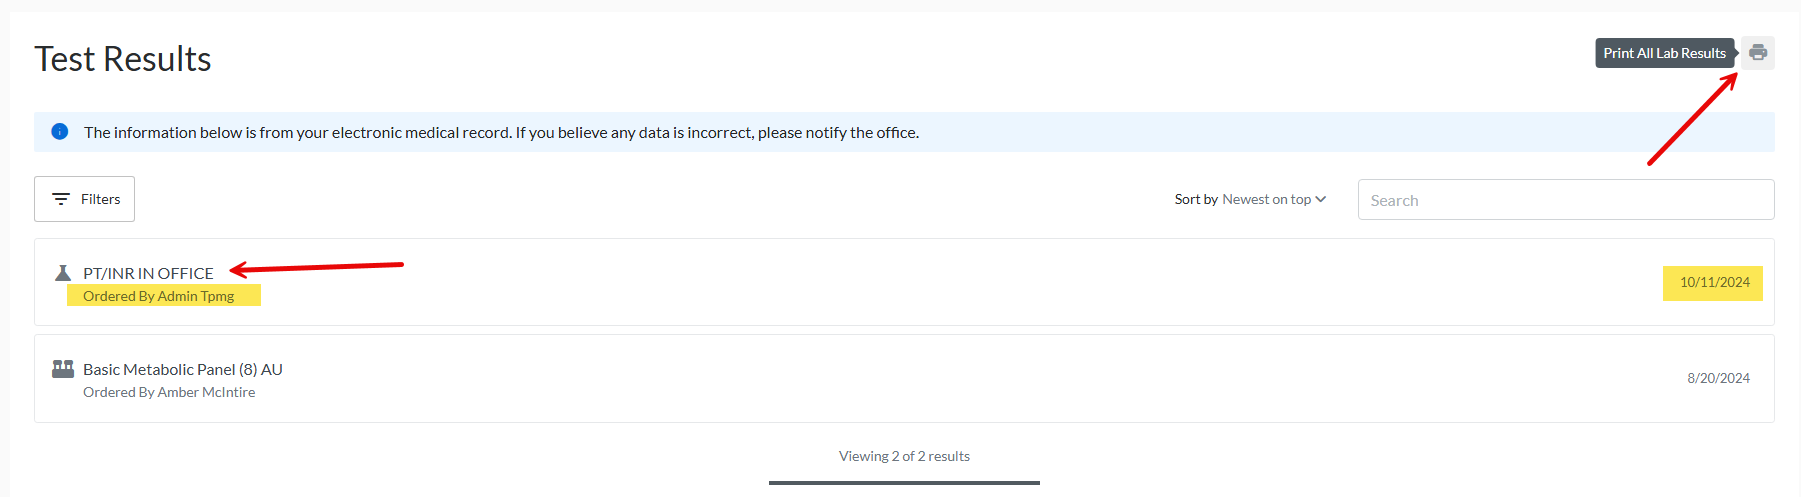Click the flask icon beside PT/INR
This screenshot has height=497, width=1801.
pos(63,273)
